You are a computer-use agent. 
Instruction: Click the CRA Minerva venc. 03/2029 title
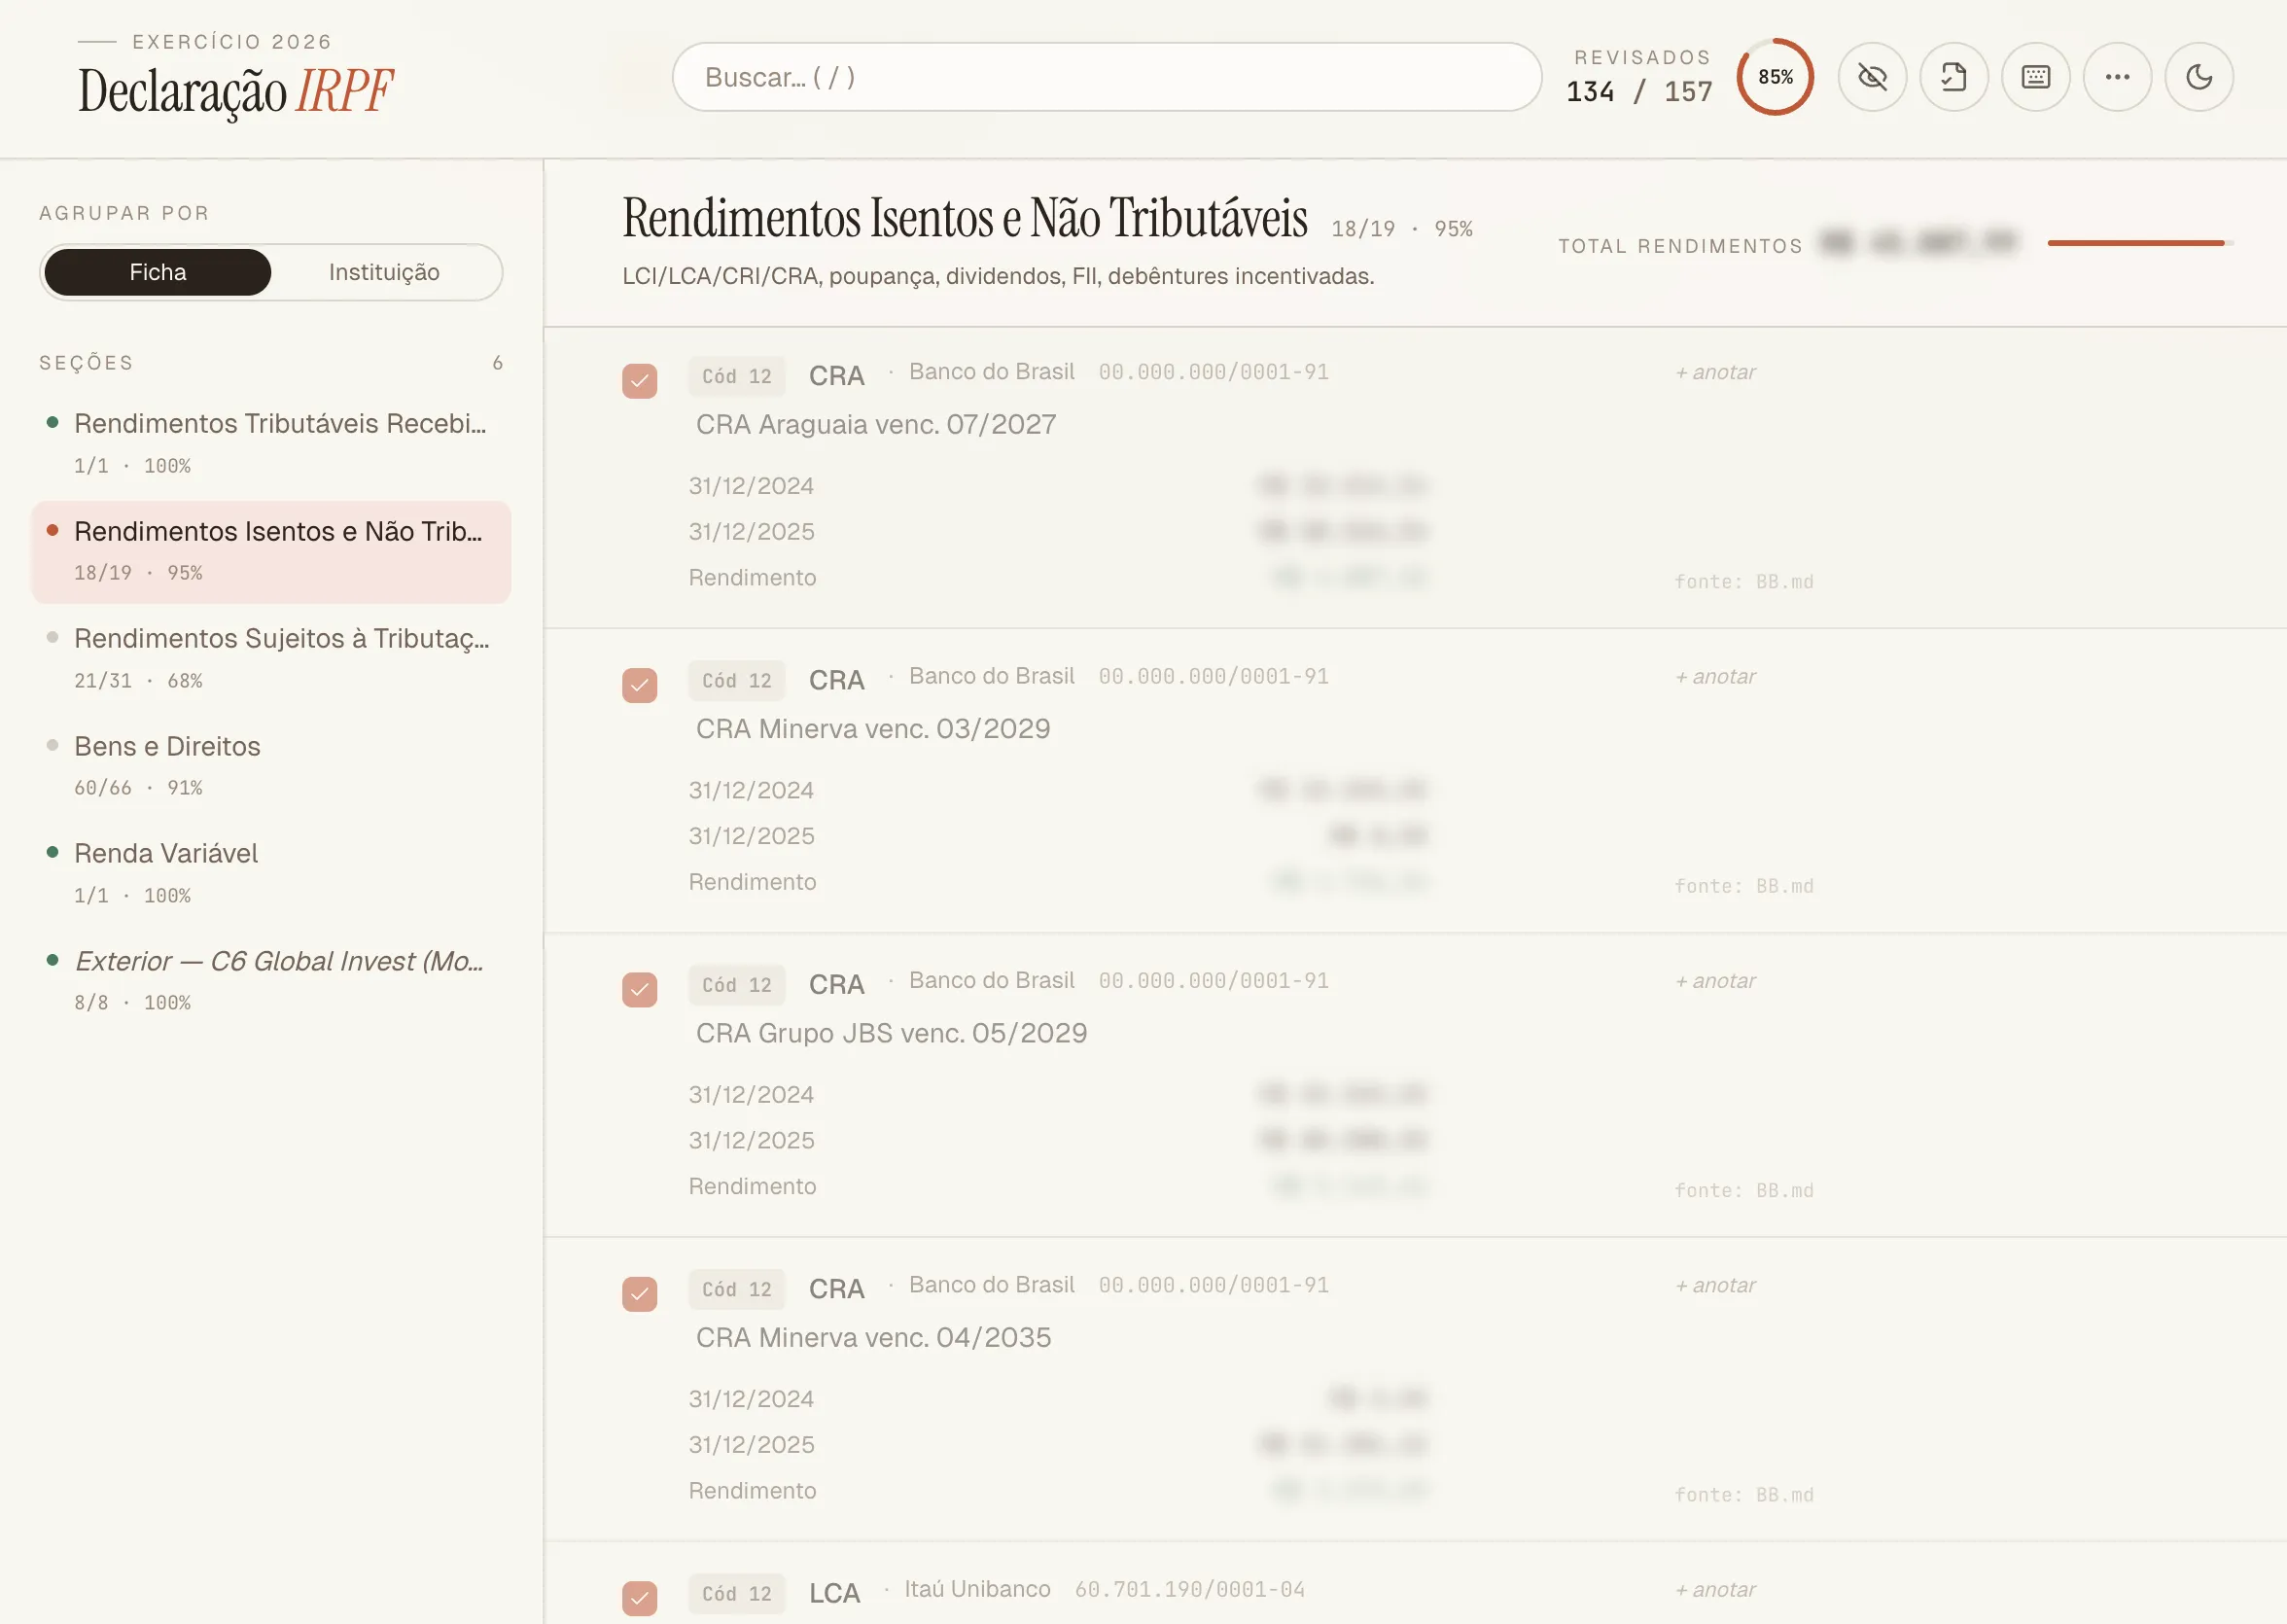tap(873, 729)
